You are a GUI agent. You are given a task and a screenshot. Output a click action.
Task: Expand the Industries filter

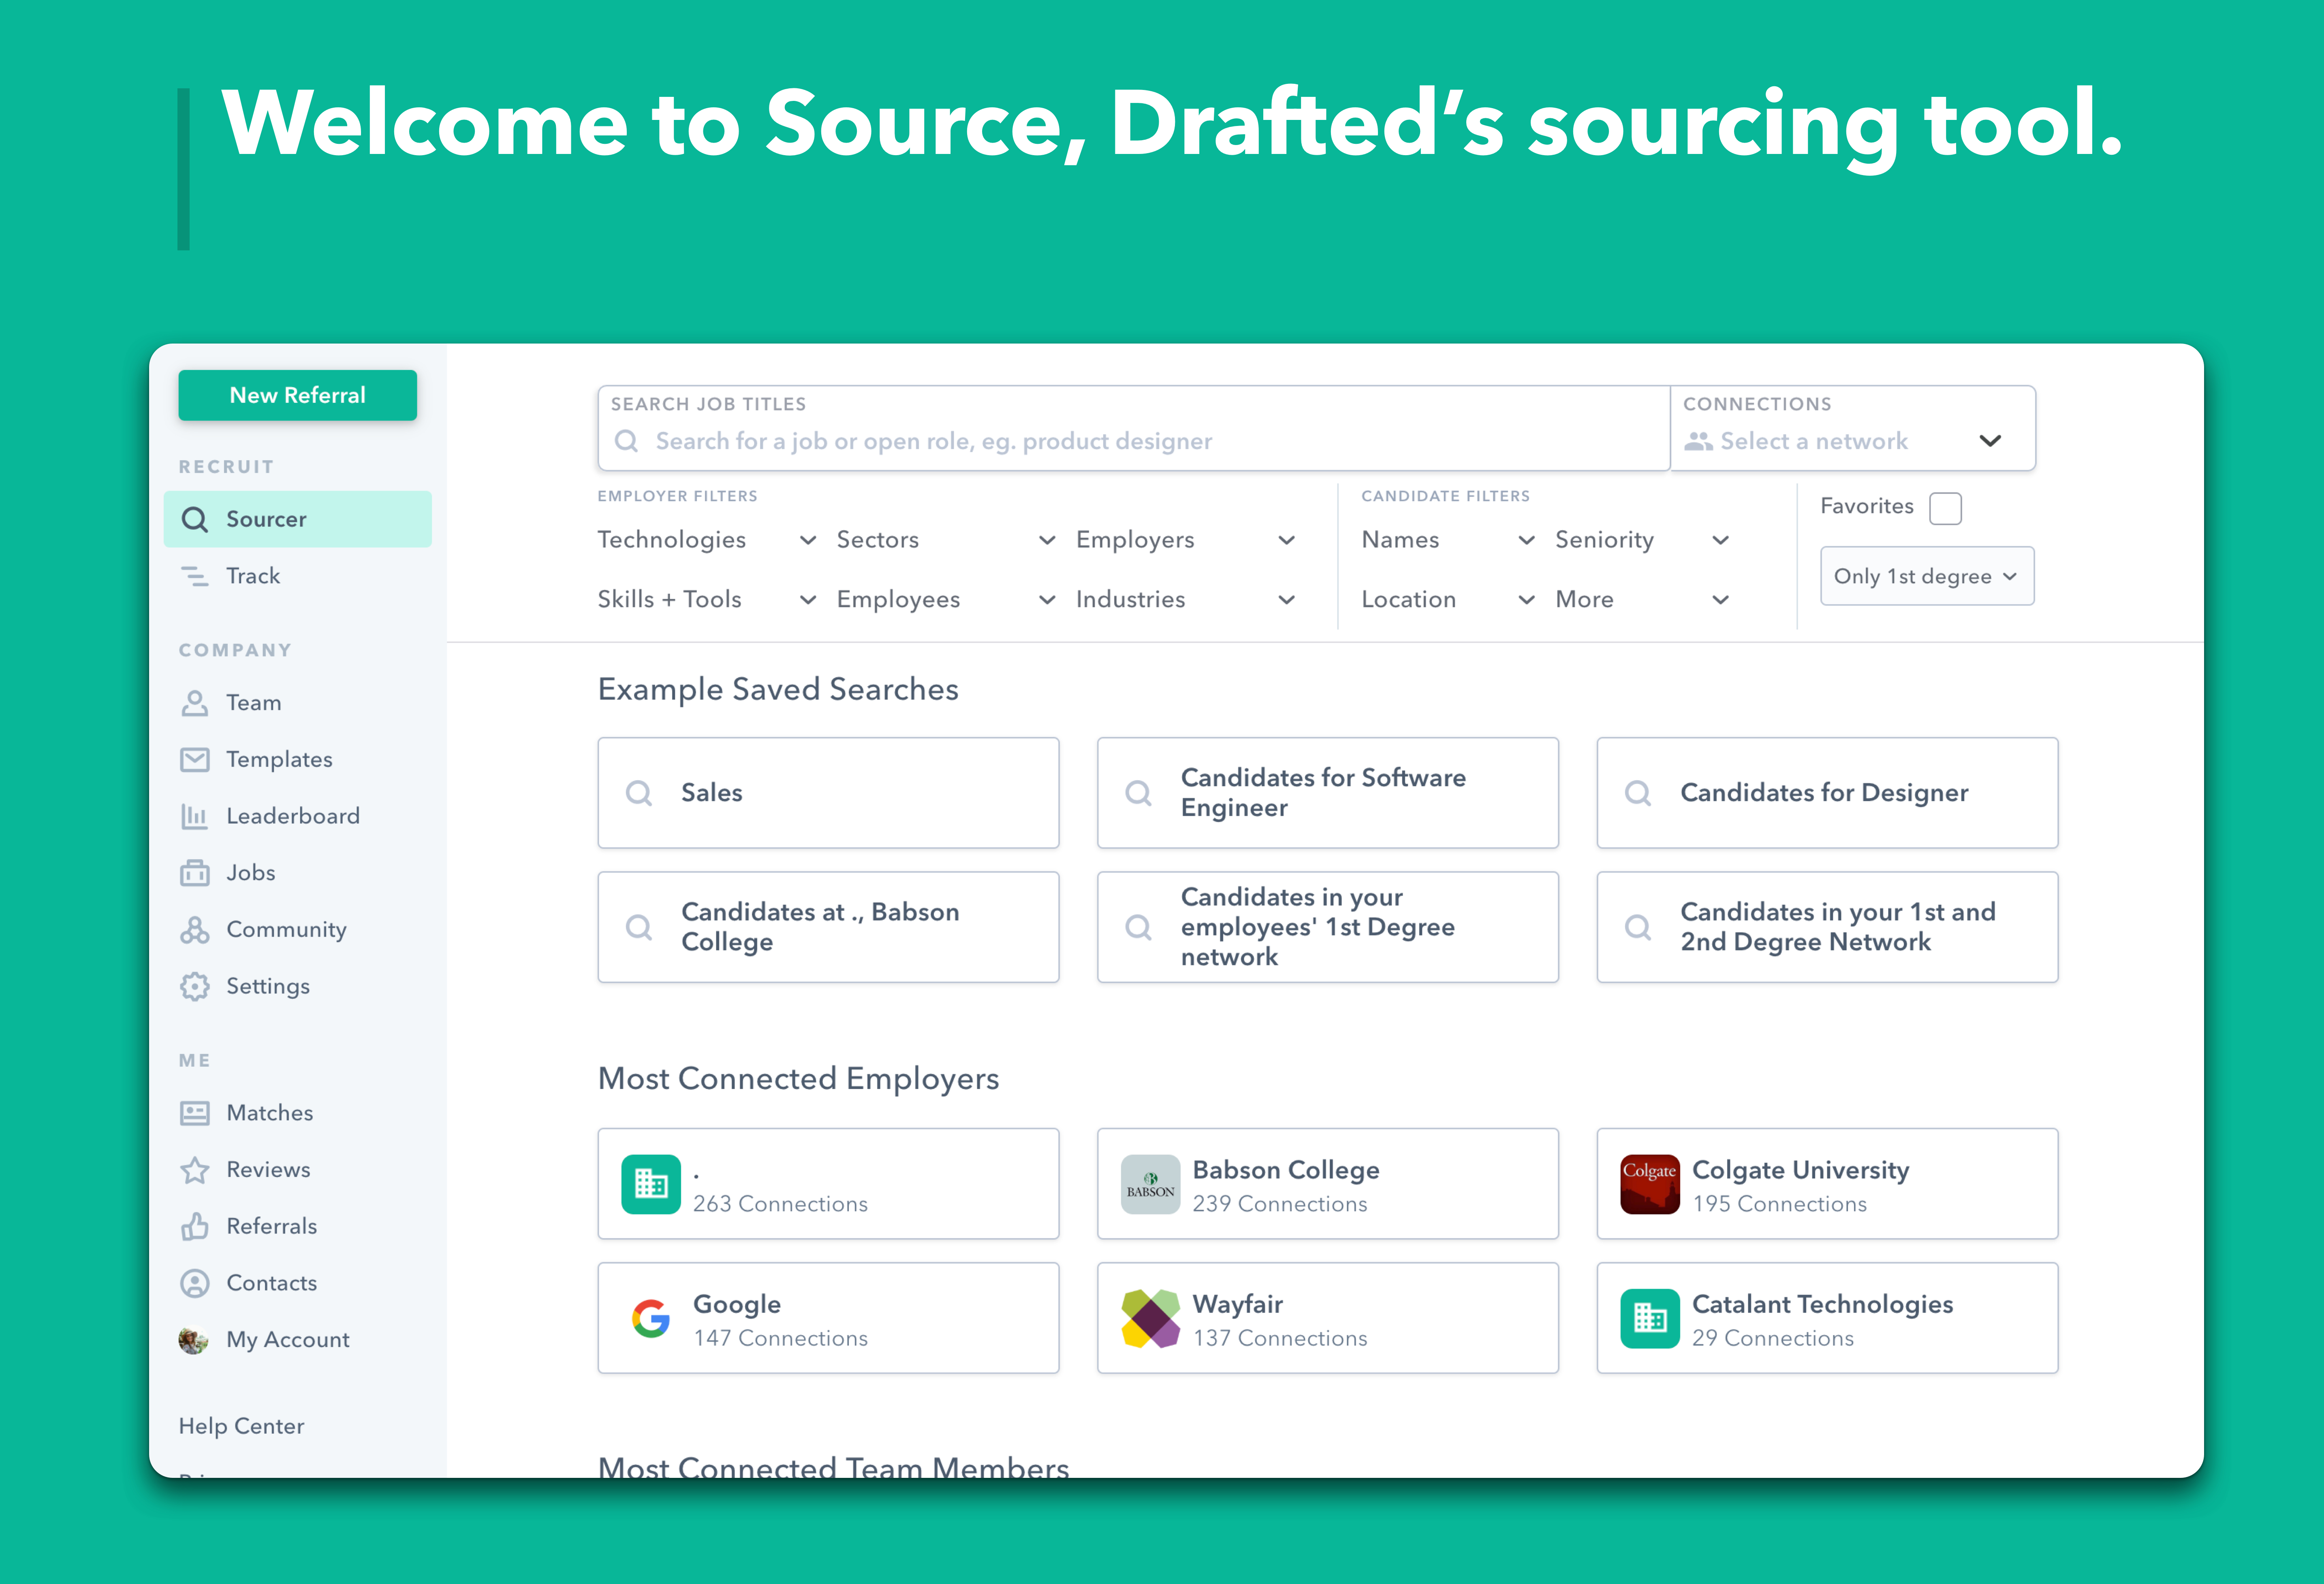click(x=1186, y=600)
